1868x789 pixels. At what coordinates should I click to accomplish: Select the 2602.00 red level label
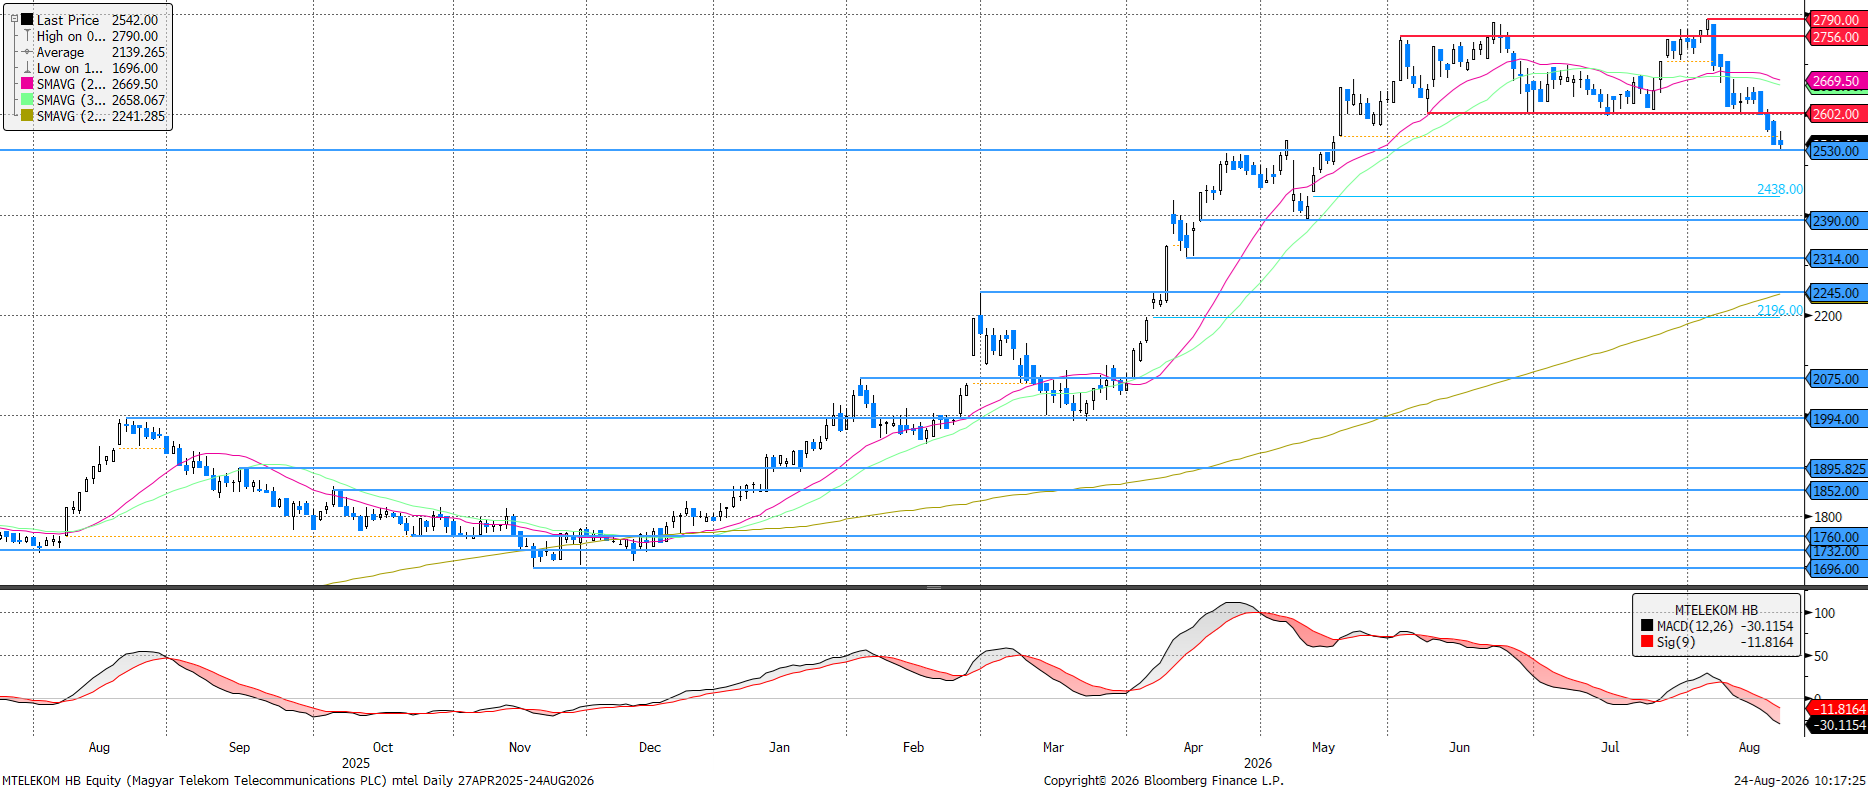(1836, 114)
